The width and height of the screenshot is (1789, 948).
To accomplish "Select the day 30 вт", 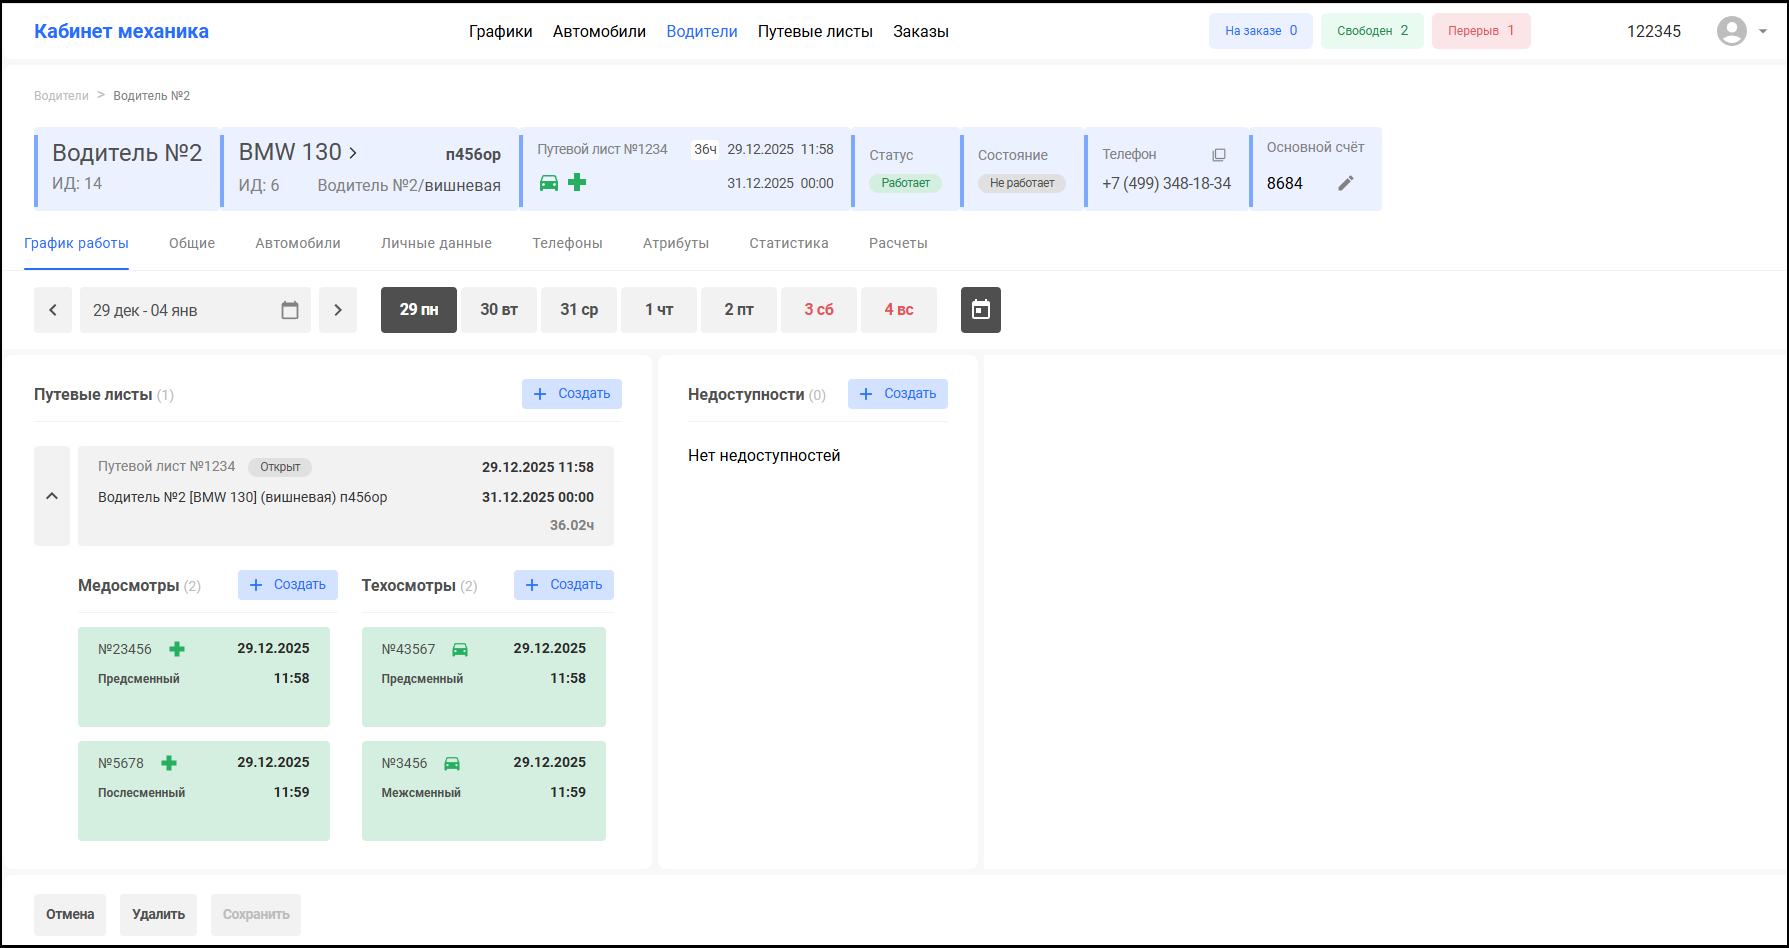I will click(x=499, y=310).
